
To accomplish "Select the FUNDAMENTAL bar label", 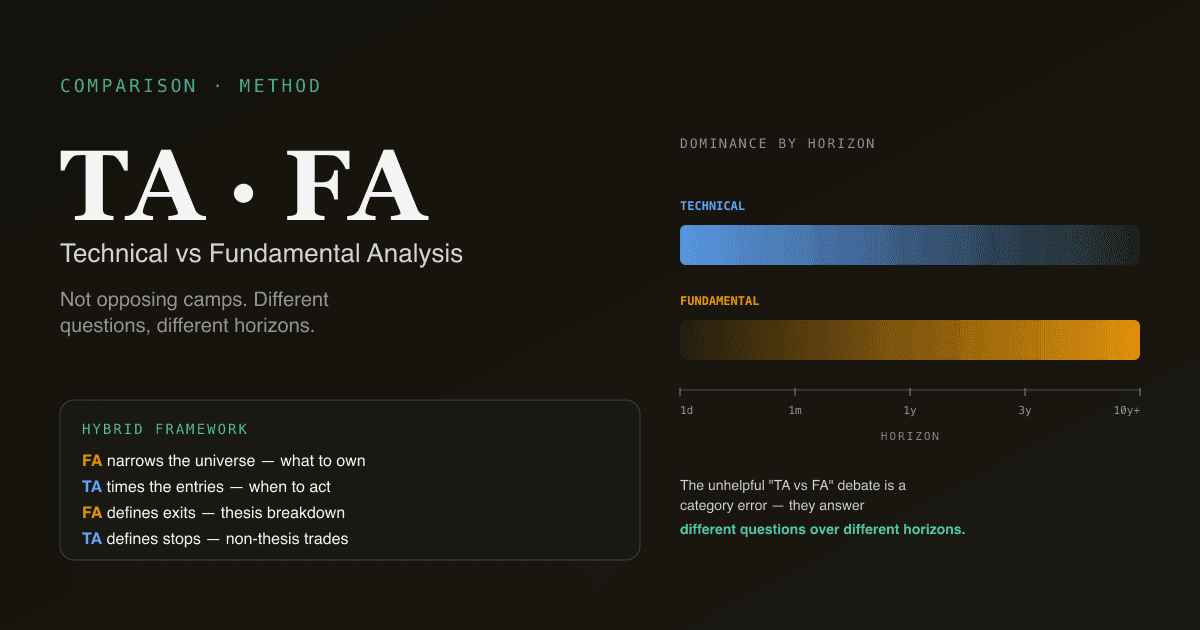I will pyautogui.click(x=719, y=301).
